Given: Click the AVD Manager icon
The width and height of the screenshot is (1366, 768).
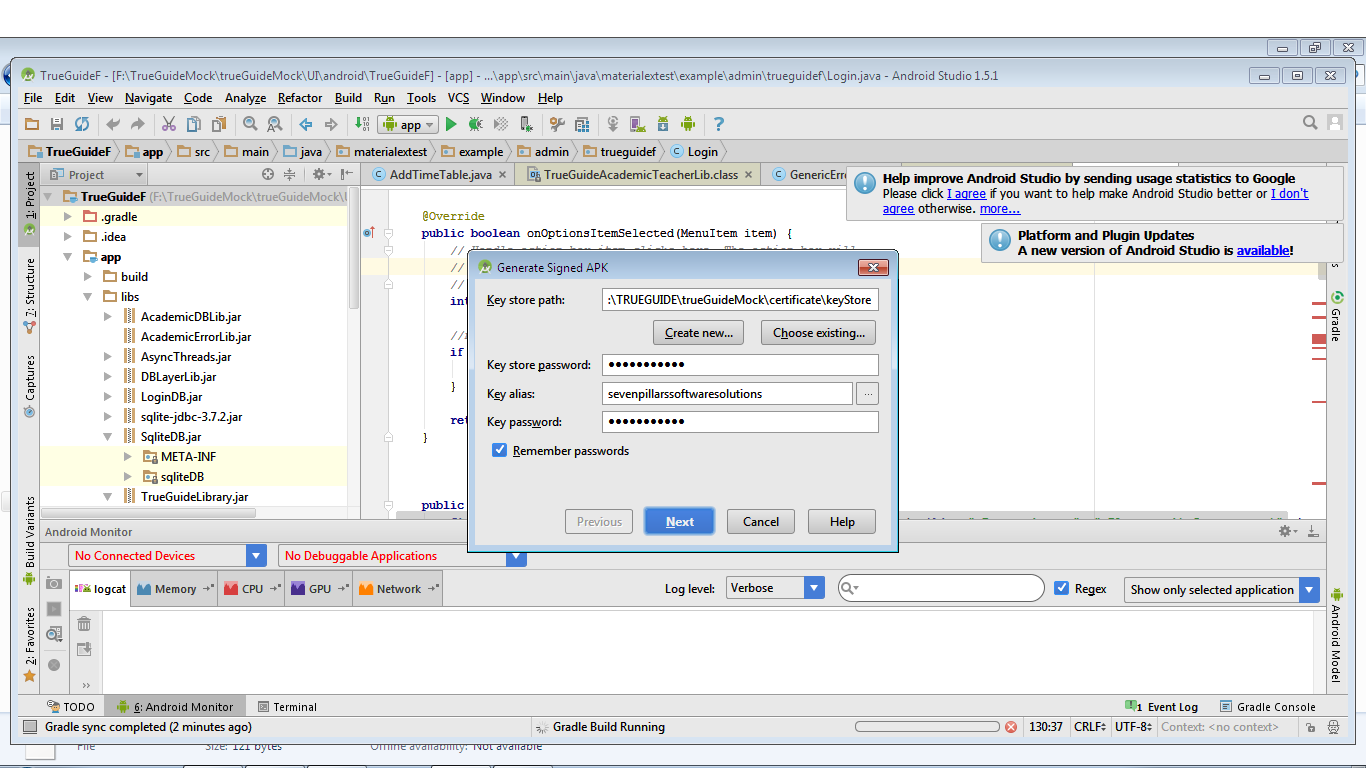Looking at the screenshot, I should (x=638, y=124).
